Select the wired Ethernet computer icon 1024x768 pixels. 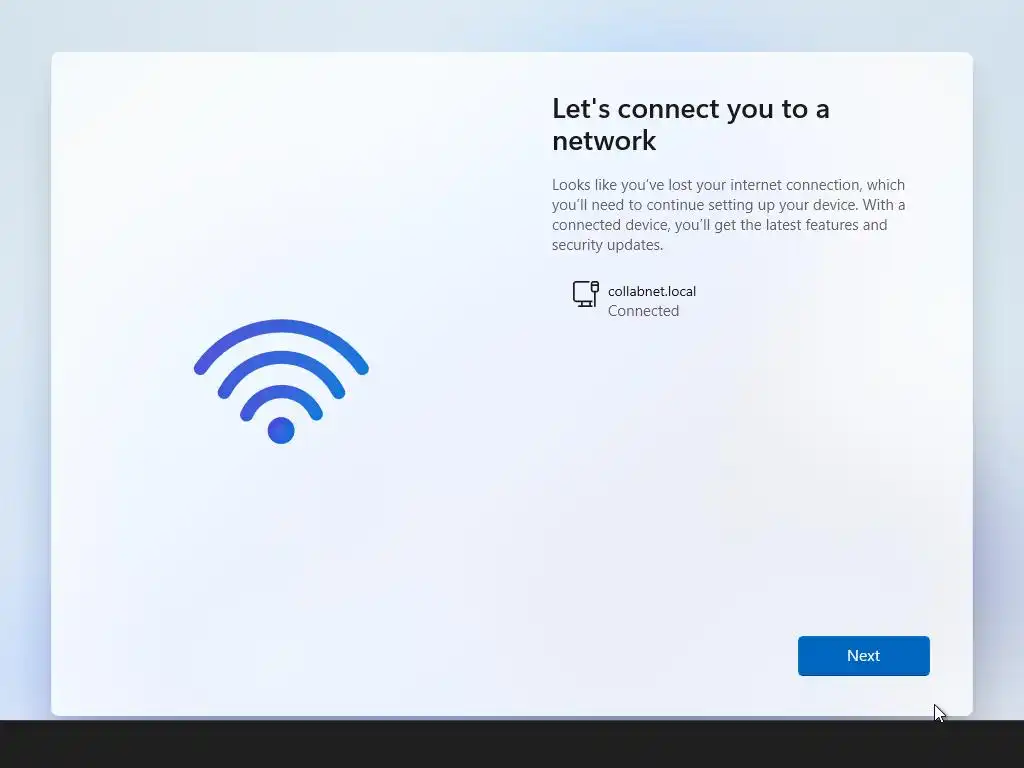586,294
